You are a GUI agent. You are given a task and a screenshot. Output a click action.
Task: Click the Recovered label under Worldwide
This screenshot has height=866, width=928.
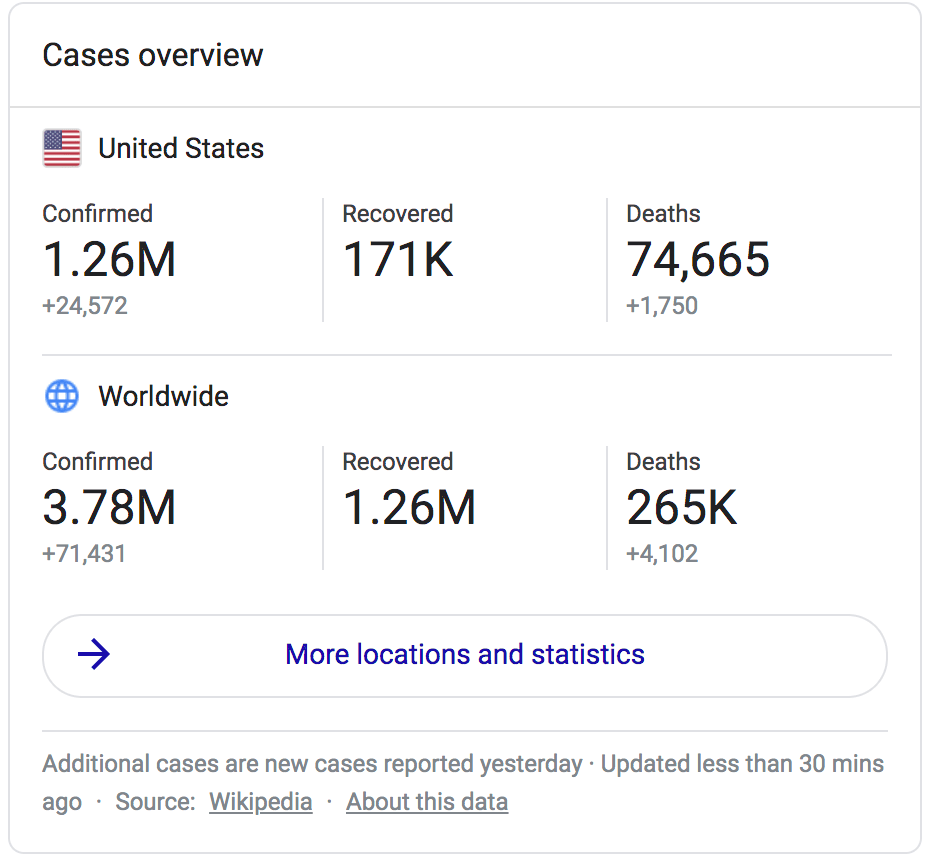point(397,462)
